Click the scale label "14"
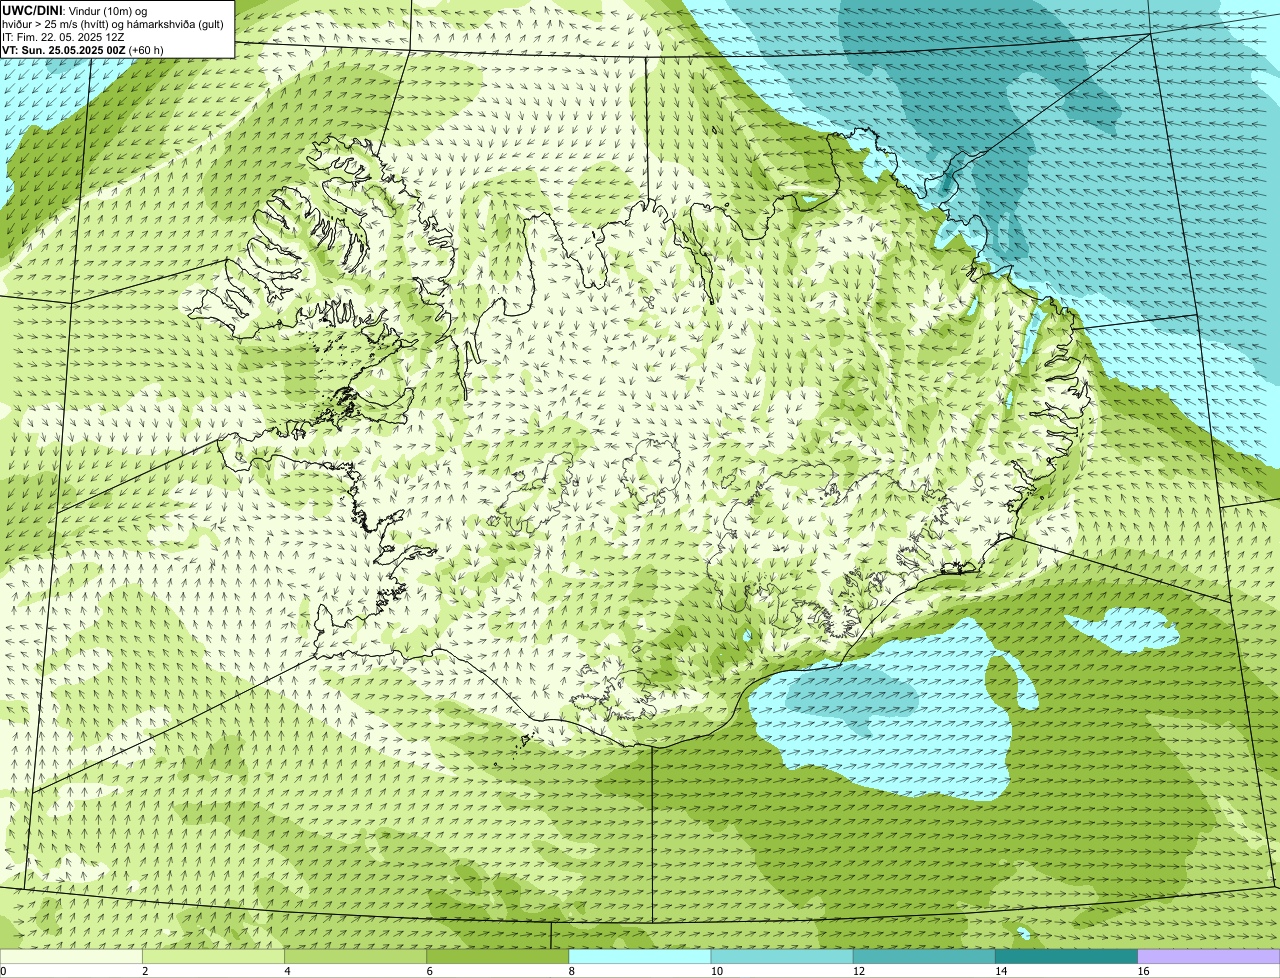This screenshot has width=1280, height=978. pos(1001,971)
